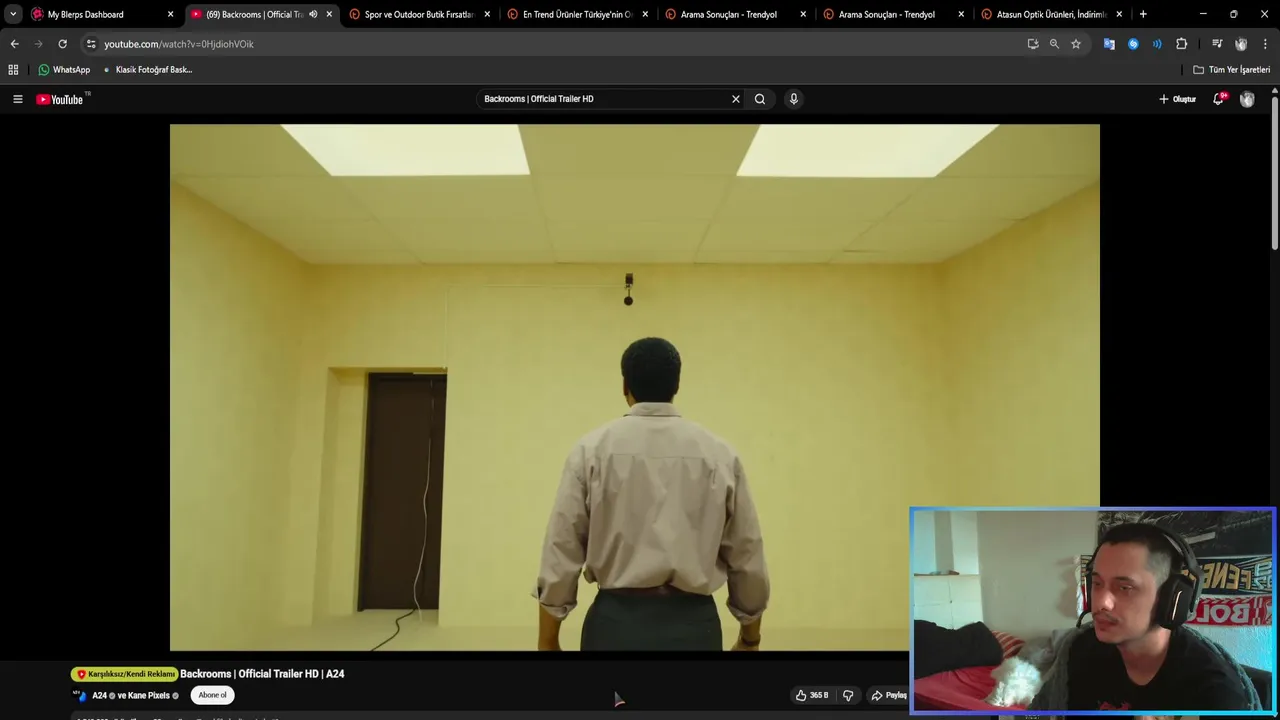
Task: Go back with browser back arrow
Action: click(14, 44)
